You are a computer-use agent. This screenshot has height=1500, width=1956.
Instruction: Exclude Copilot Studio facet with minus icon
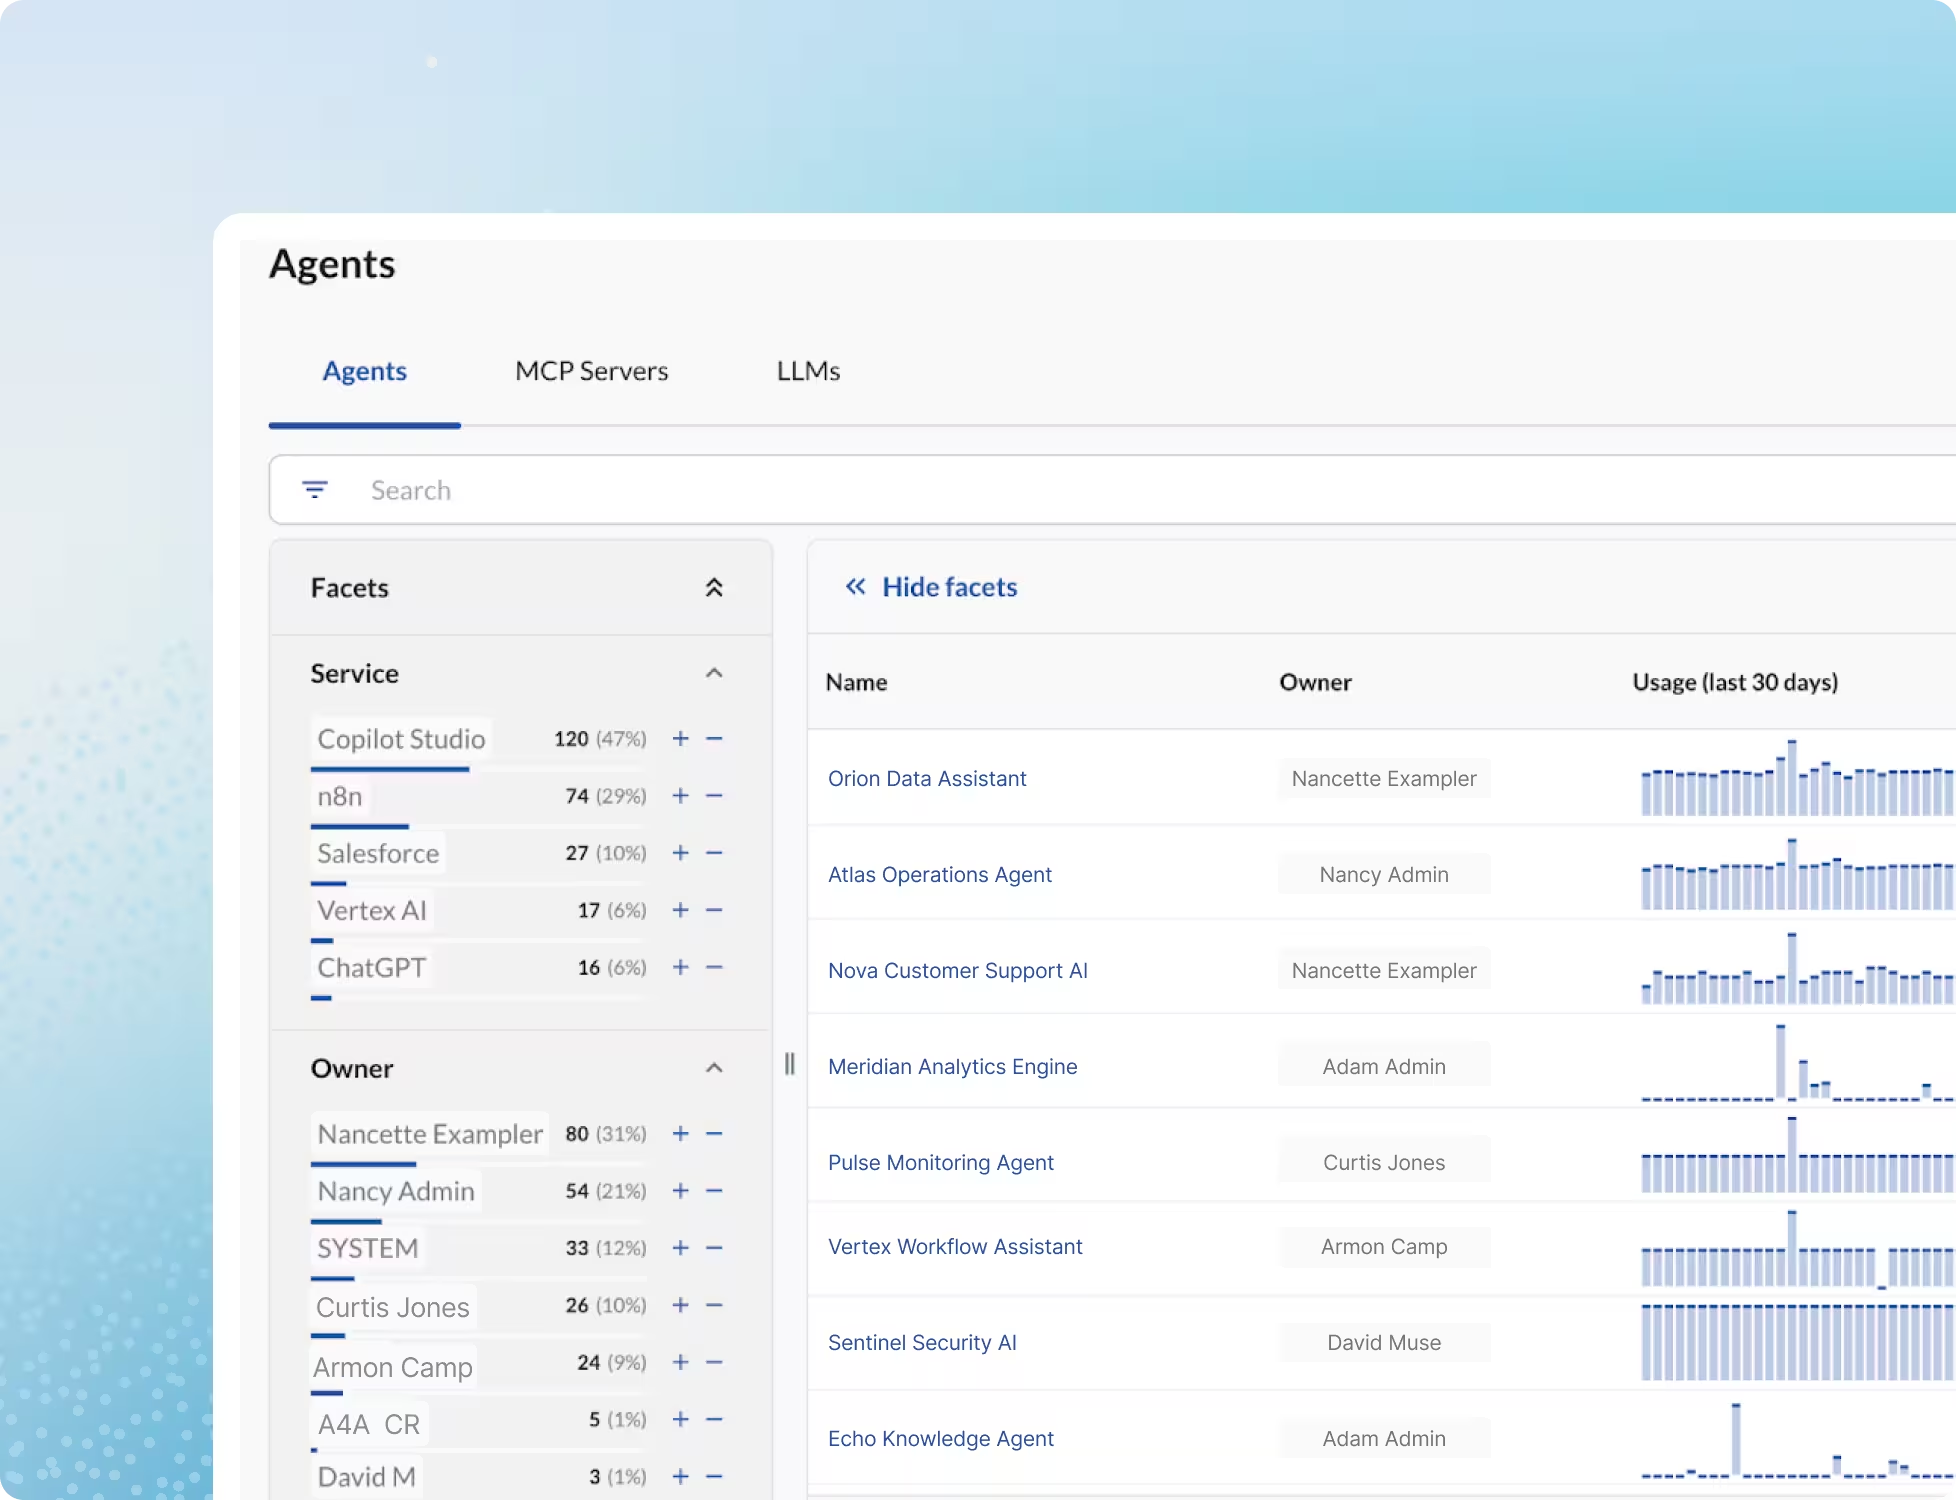(x=714, y=739)
